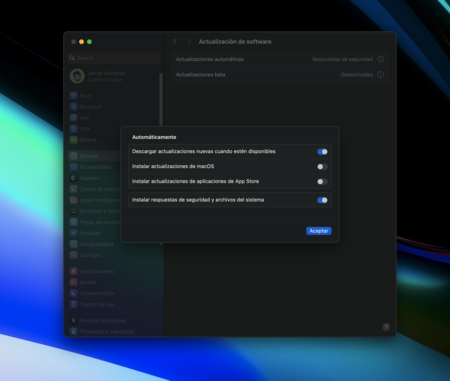Enable Instalar actualizaciones de macOS switch
Viewport: 450px width, 381px height.
[x=322, y=167]
